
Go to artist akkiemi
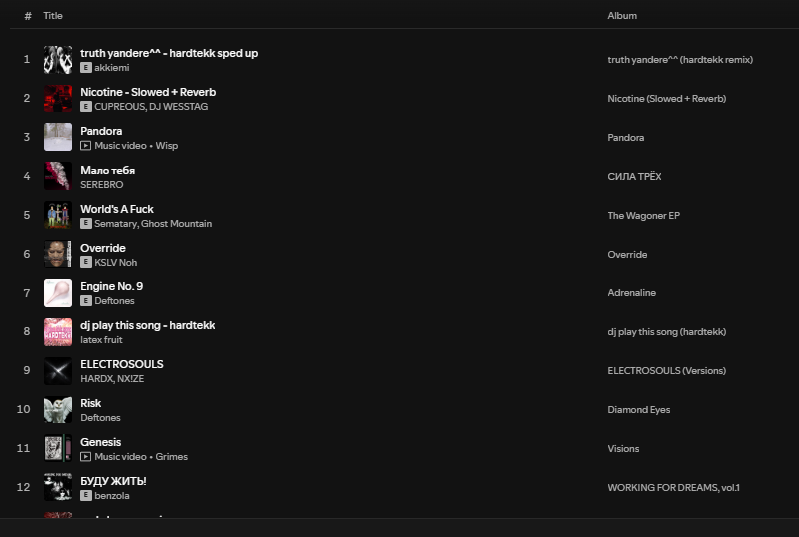coord(112,68)
